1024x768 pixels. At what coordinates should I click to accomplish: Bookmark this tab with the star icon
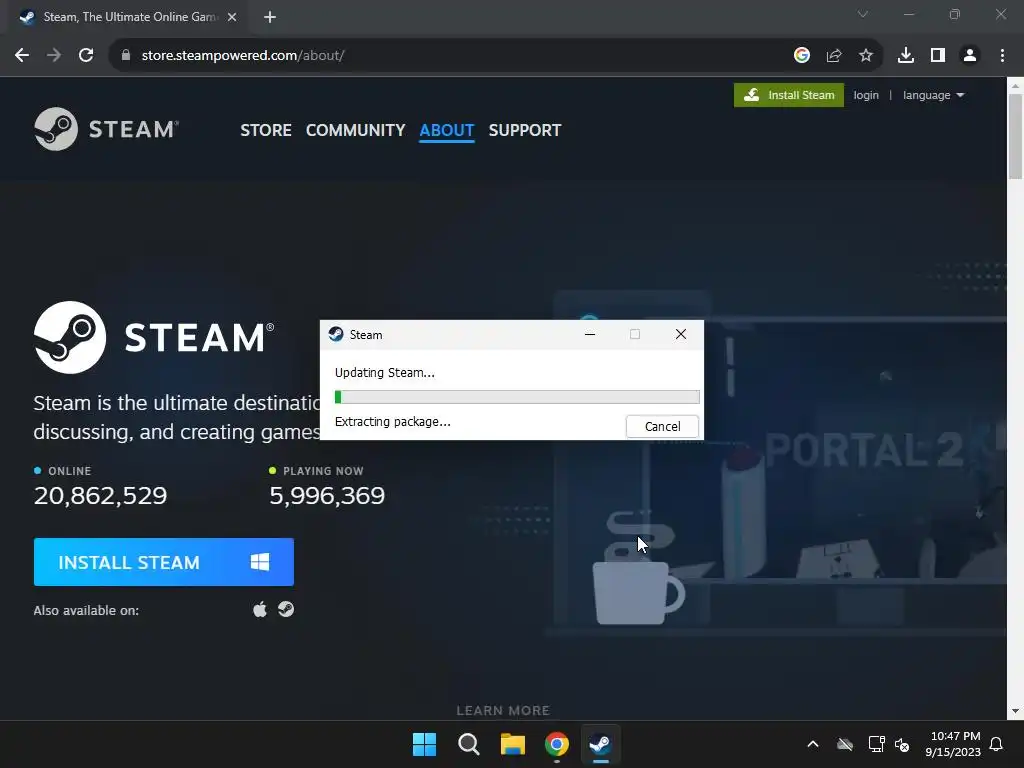pyautogui.click(x=866, y=56)
